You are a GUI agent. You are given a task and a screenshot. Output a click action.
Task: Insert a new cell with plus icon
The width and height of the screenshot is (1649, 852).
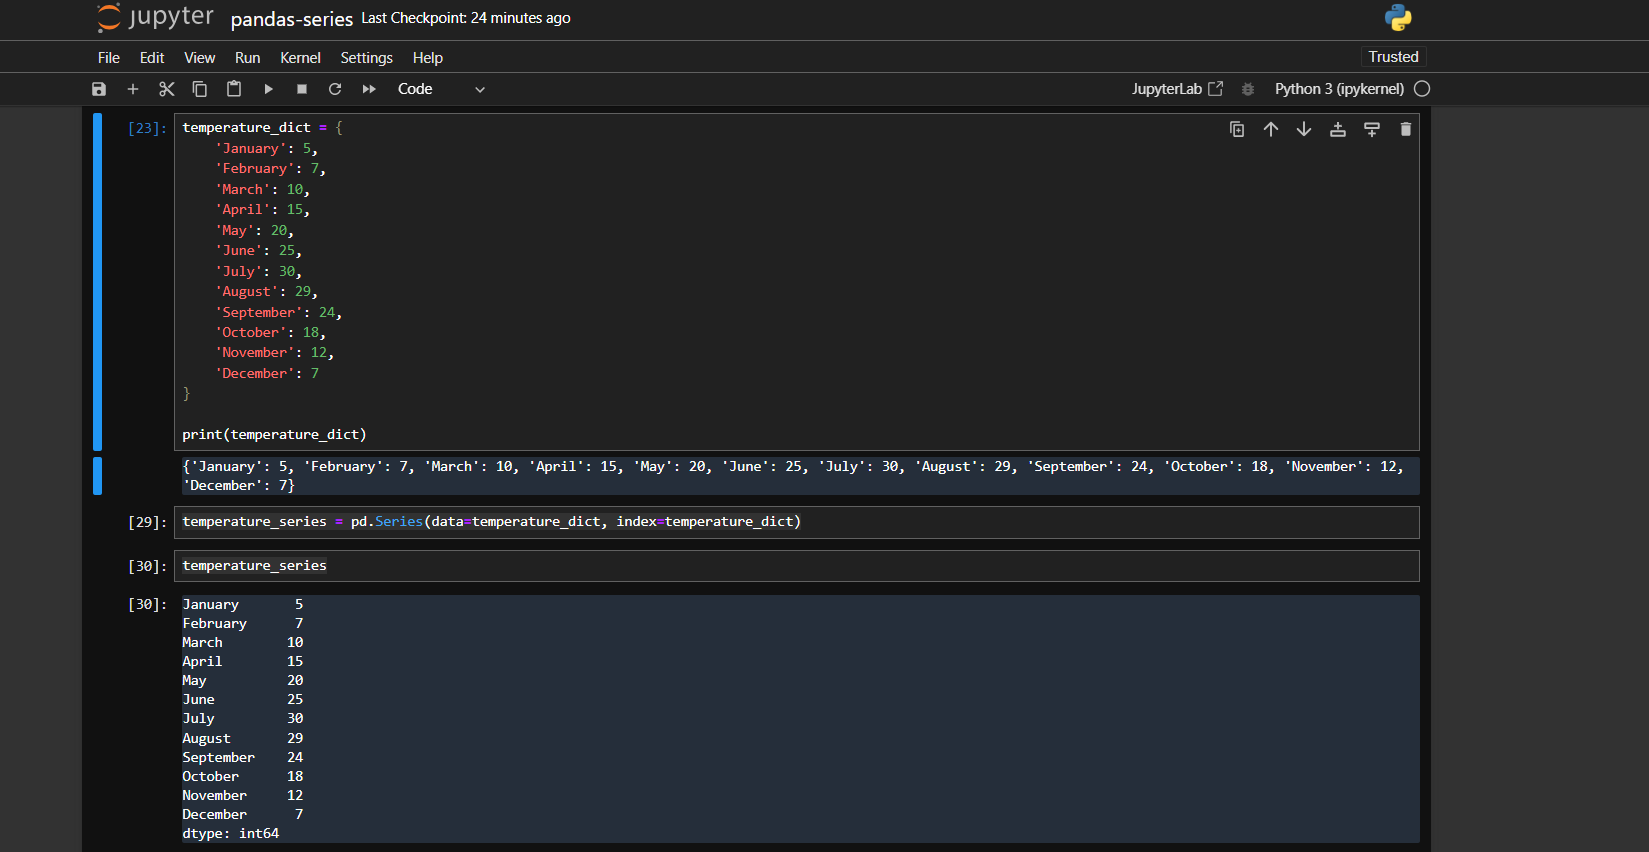(x=133, y=89)
